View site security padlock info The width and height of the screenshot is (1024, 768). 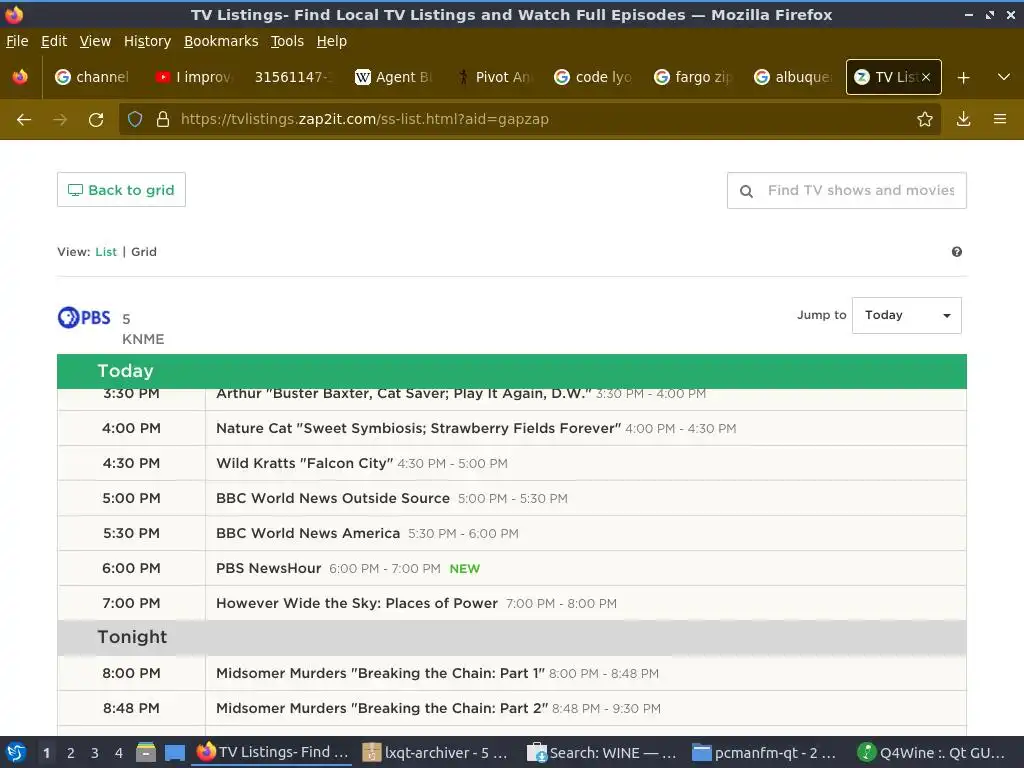(x=163, y=119)
